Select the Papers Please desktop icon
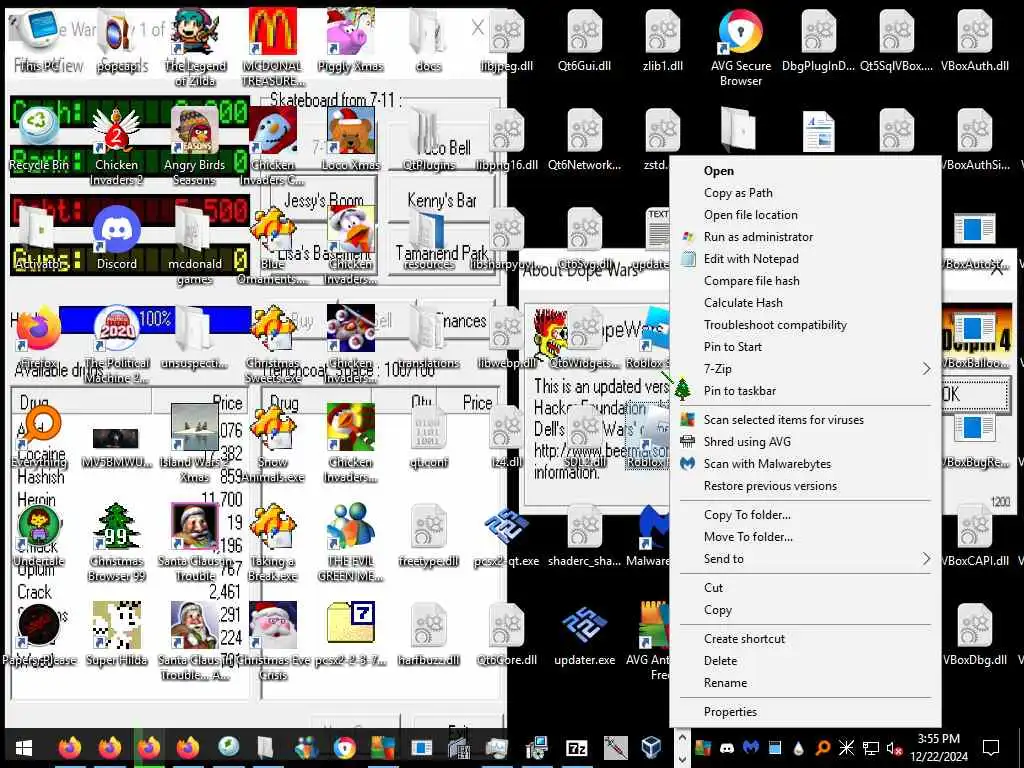1024x768 pixels. (39, 635)
